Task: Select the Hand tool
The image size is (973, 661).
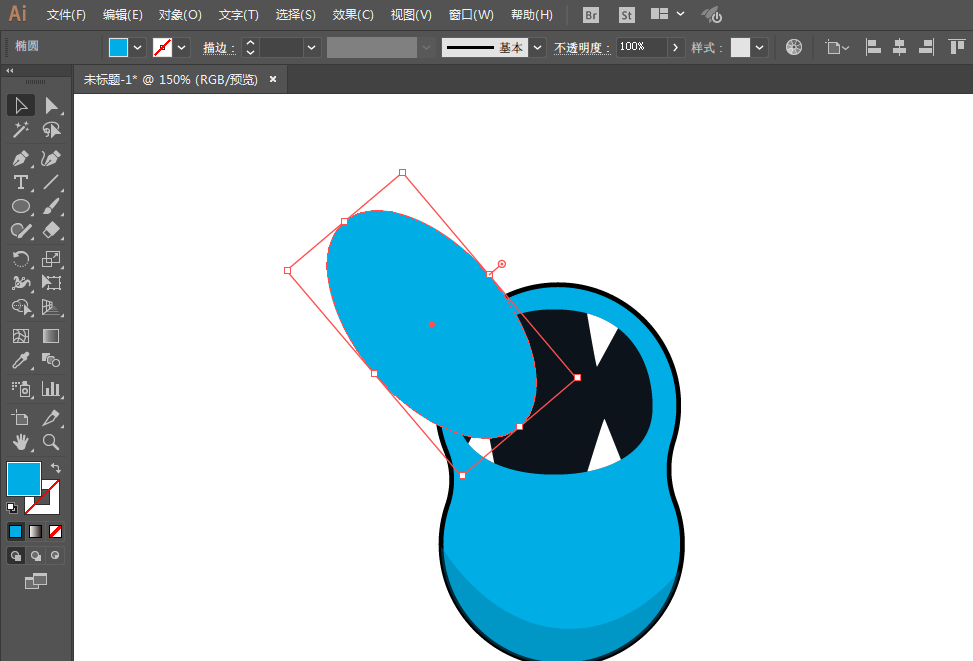Action: pyautogui.click(x=20, y=442)
